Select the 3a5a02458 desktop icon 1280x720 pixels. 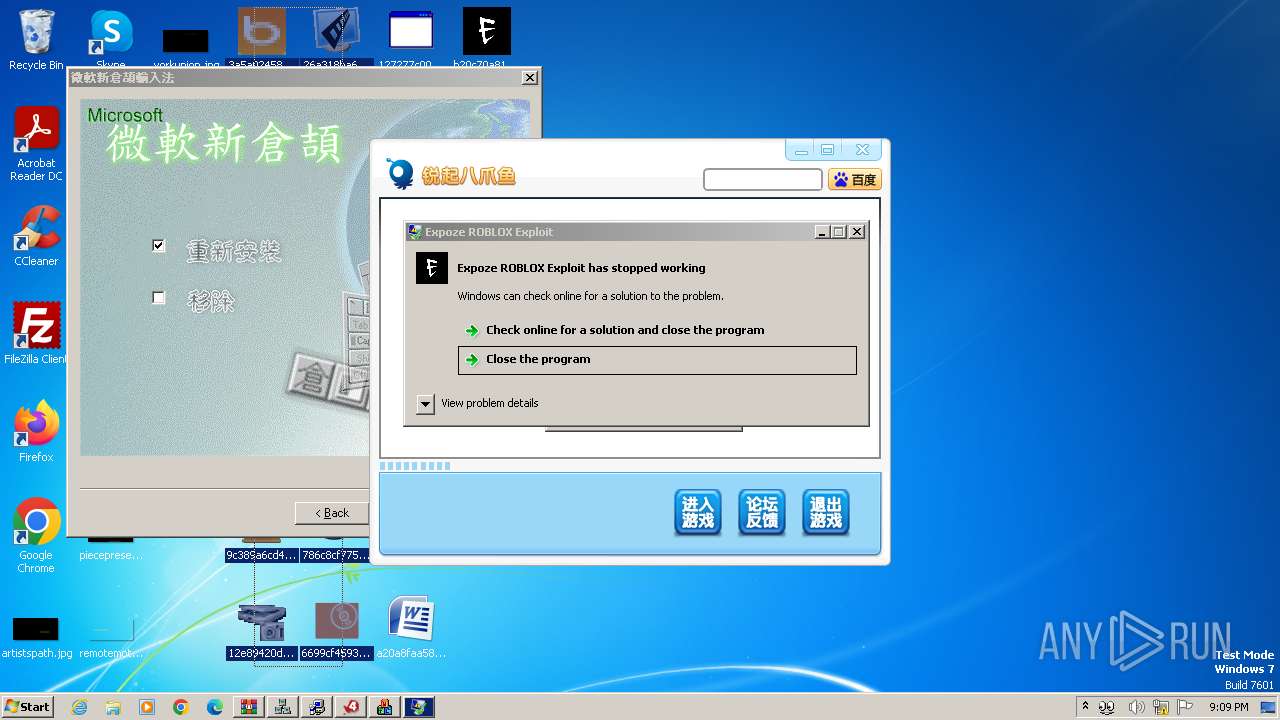[x=261, y=38]
